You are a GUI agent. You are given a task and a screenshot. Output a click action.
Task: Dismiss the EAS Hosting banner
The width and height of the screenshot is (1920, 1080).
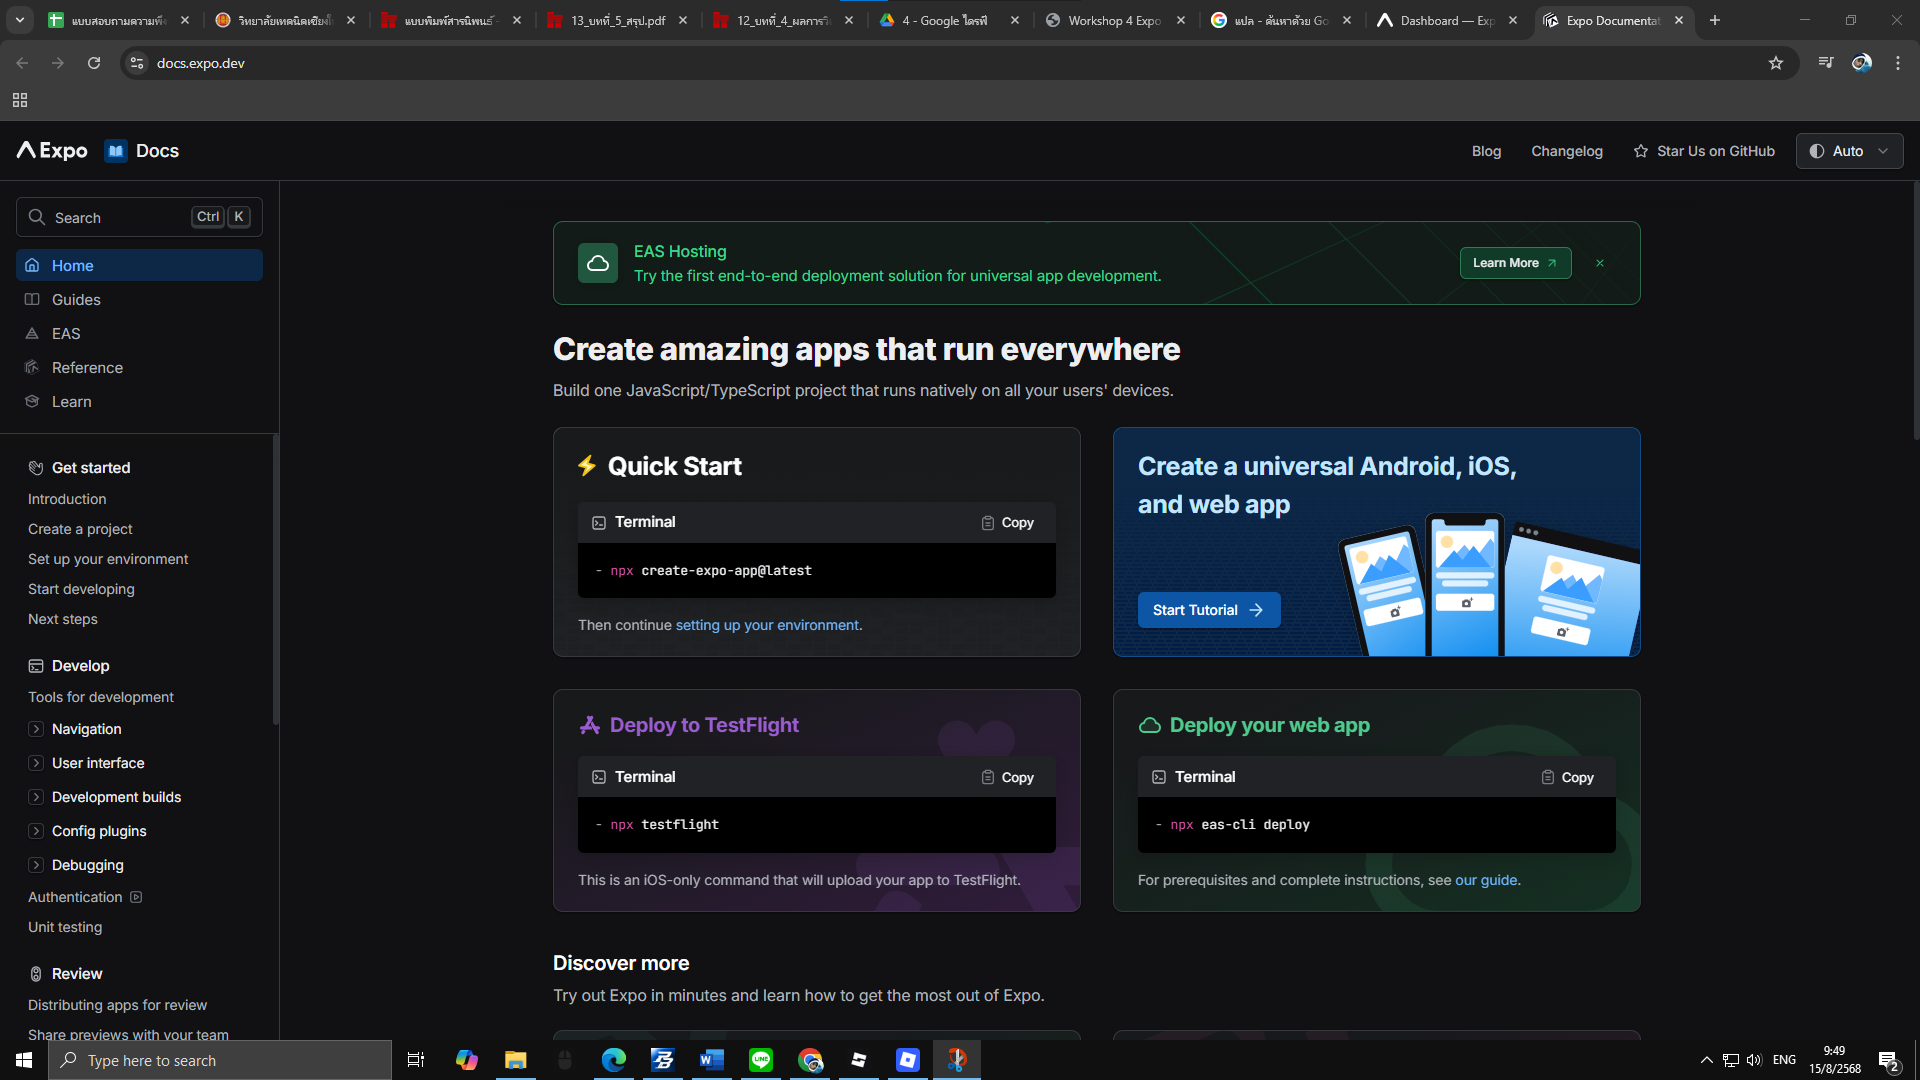1600,263
